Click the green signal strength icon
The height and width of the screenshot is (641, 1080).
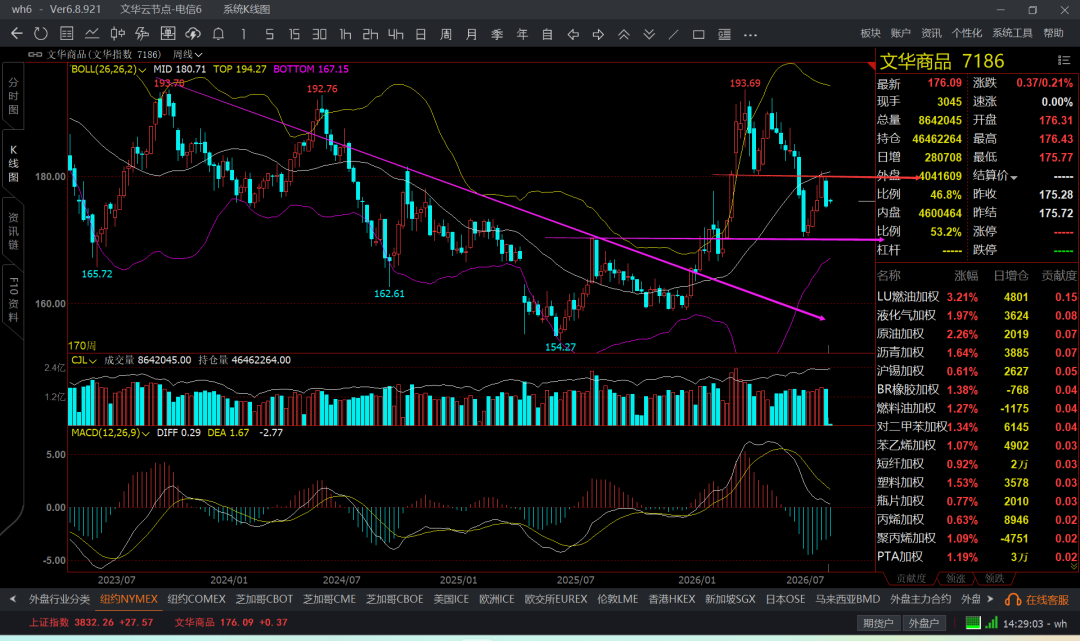point(991,623)
